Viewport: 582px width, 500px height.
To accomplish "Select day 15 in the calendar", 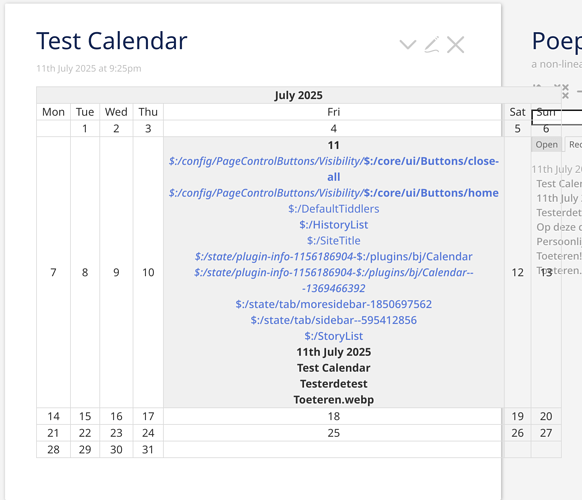I will 85,416.
